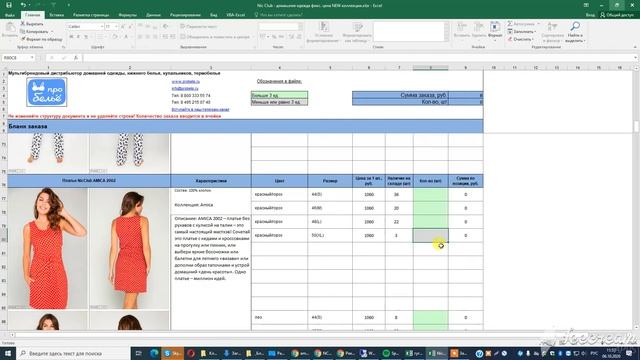Expand the formula bar with arrow
Viewport: 640px width, 360px height.
tap(636, 58)
